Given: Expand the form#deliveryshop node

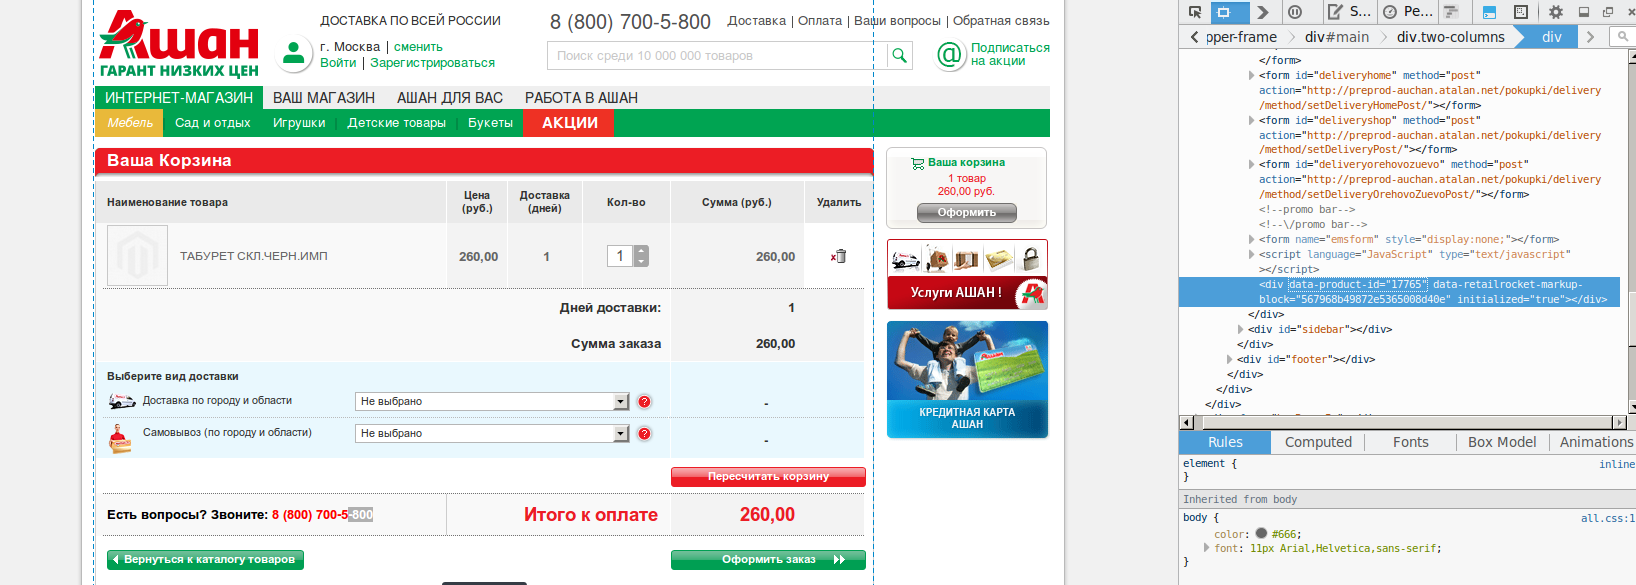Looking at the screenshot, I should coord(1251,120).
